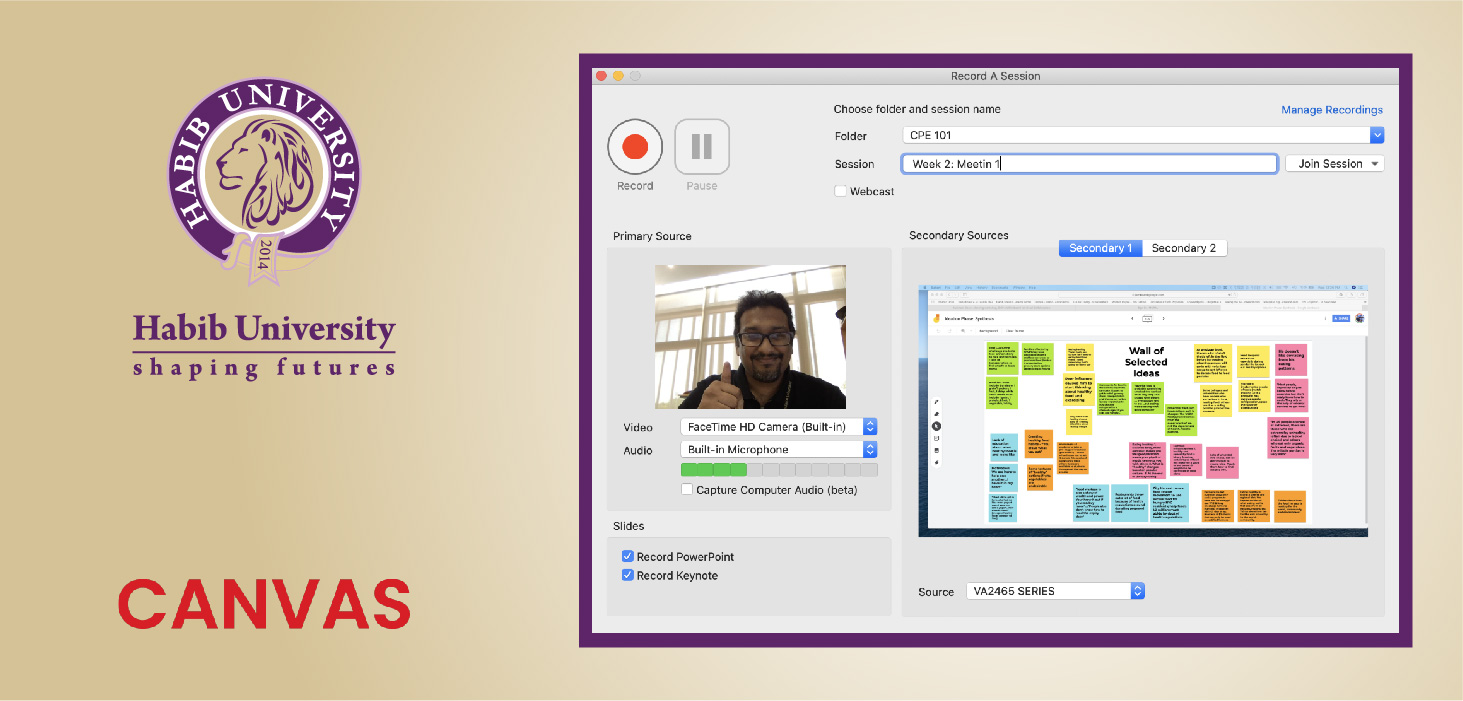Click the green audio level meter
This screenshot has height=701, width=1463.
pyautogui.click(x=779, y=470)
